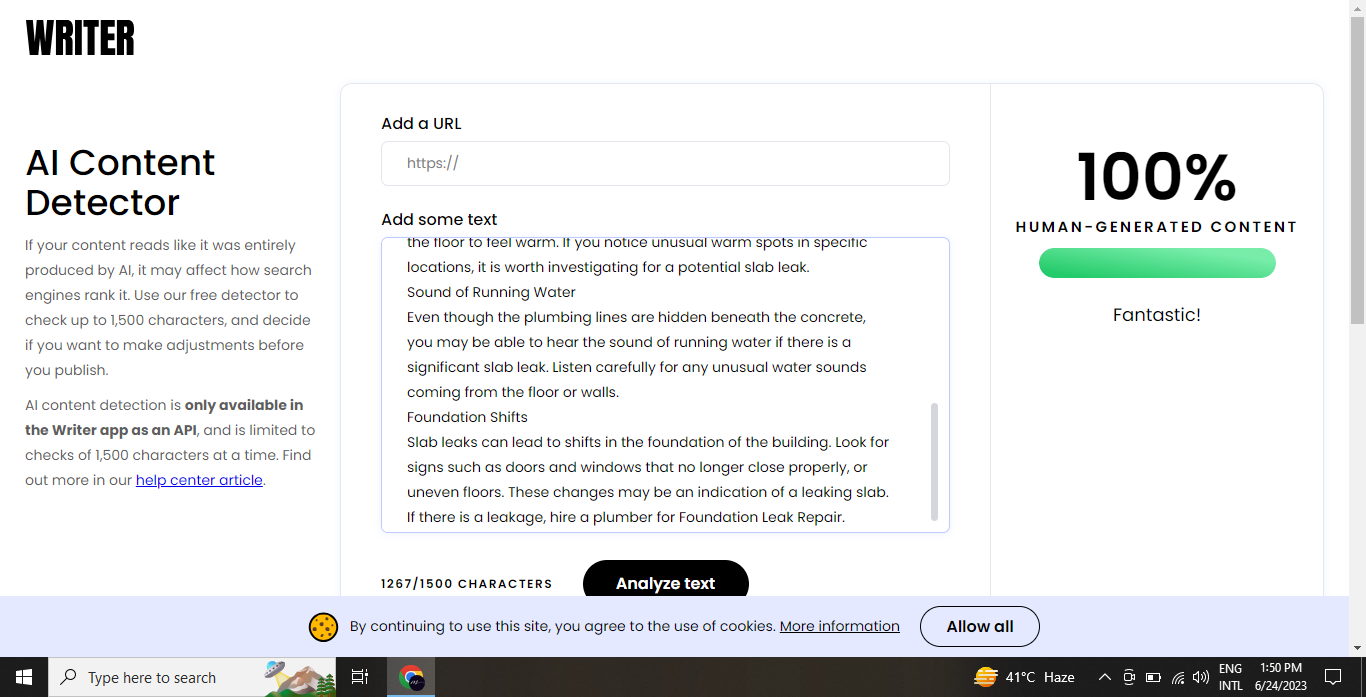Show hidden system tray icons
This screenshot has width=1366, height=697.
[x=1104, y=677]
